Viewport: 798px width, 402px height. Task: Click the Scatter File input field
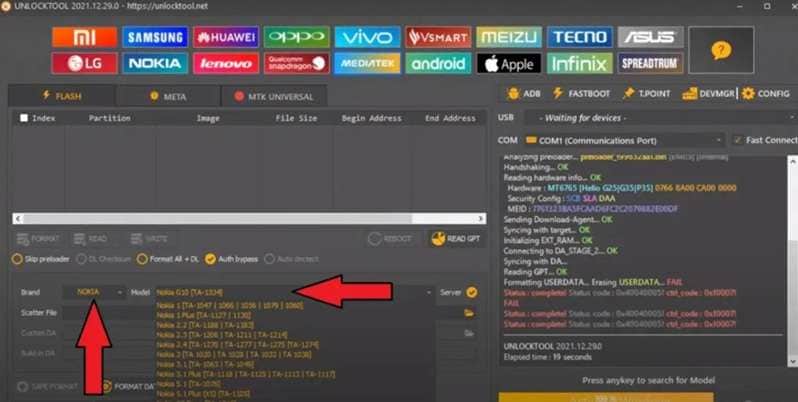pyautogui.click(x=261, y=313)
